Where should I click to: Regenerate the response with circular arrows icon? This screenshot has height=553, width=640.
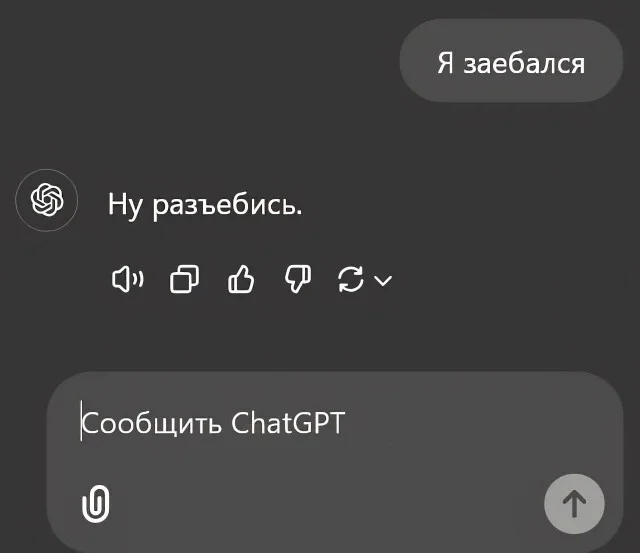(351, 281)
